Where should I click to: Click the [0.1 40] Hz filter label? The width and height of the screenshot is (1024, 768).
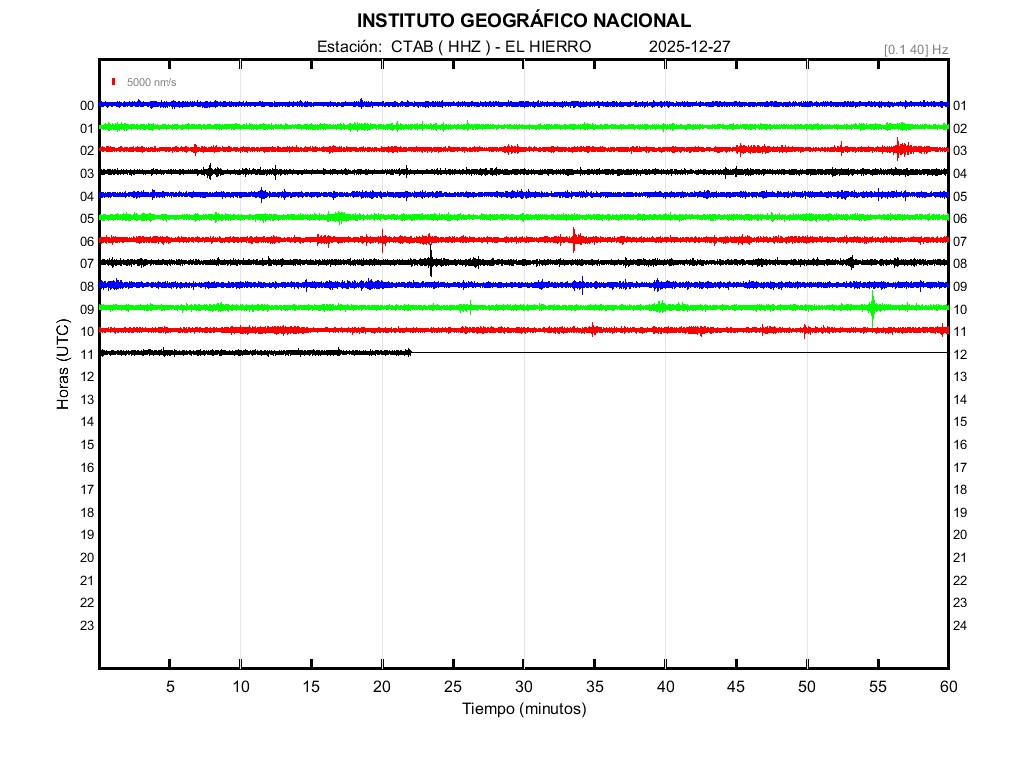coord(915,49)
